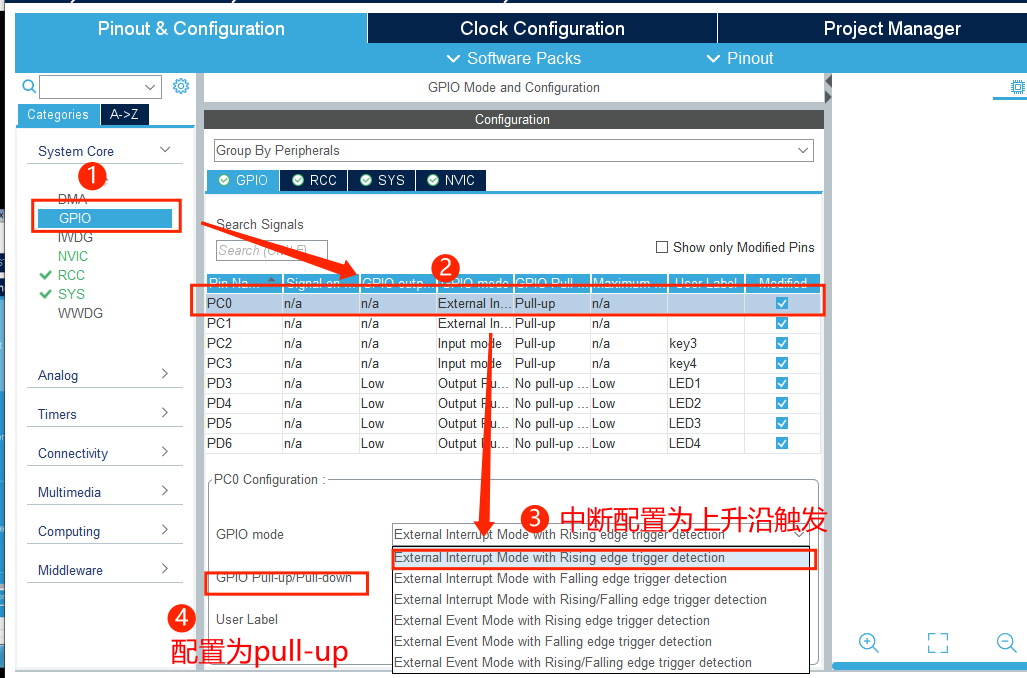Select the NVIC configuration tab
Image resolution: width=1027 pixels, height=678 pixels.
pyautogui.click(x=451, y=180)
